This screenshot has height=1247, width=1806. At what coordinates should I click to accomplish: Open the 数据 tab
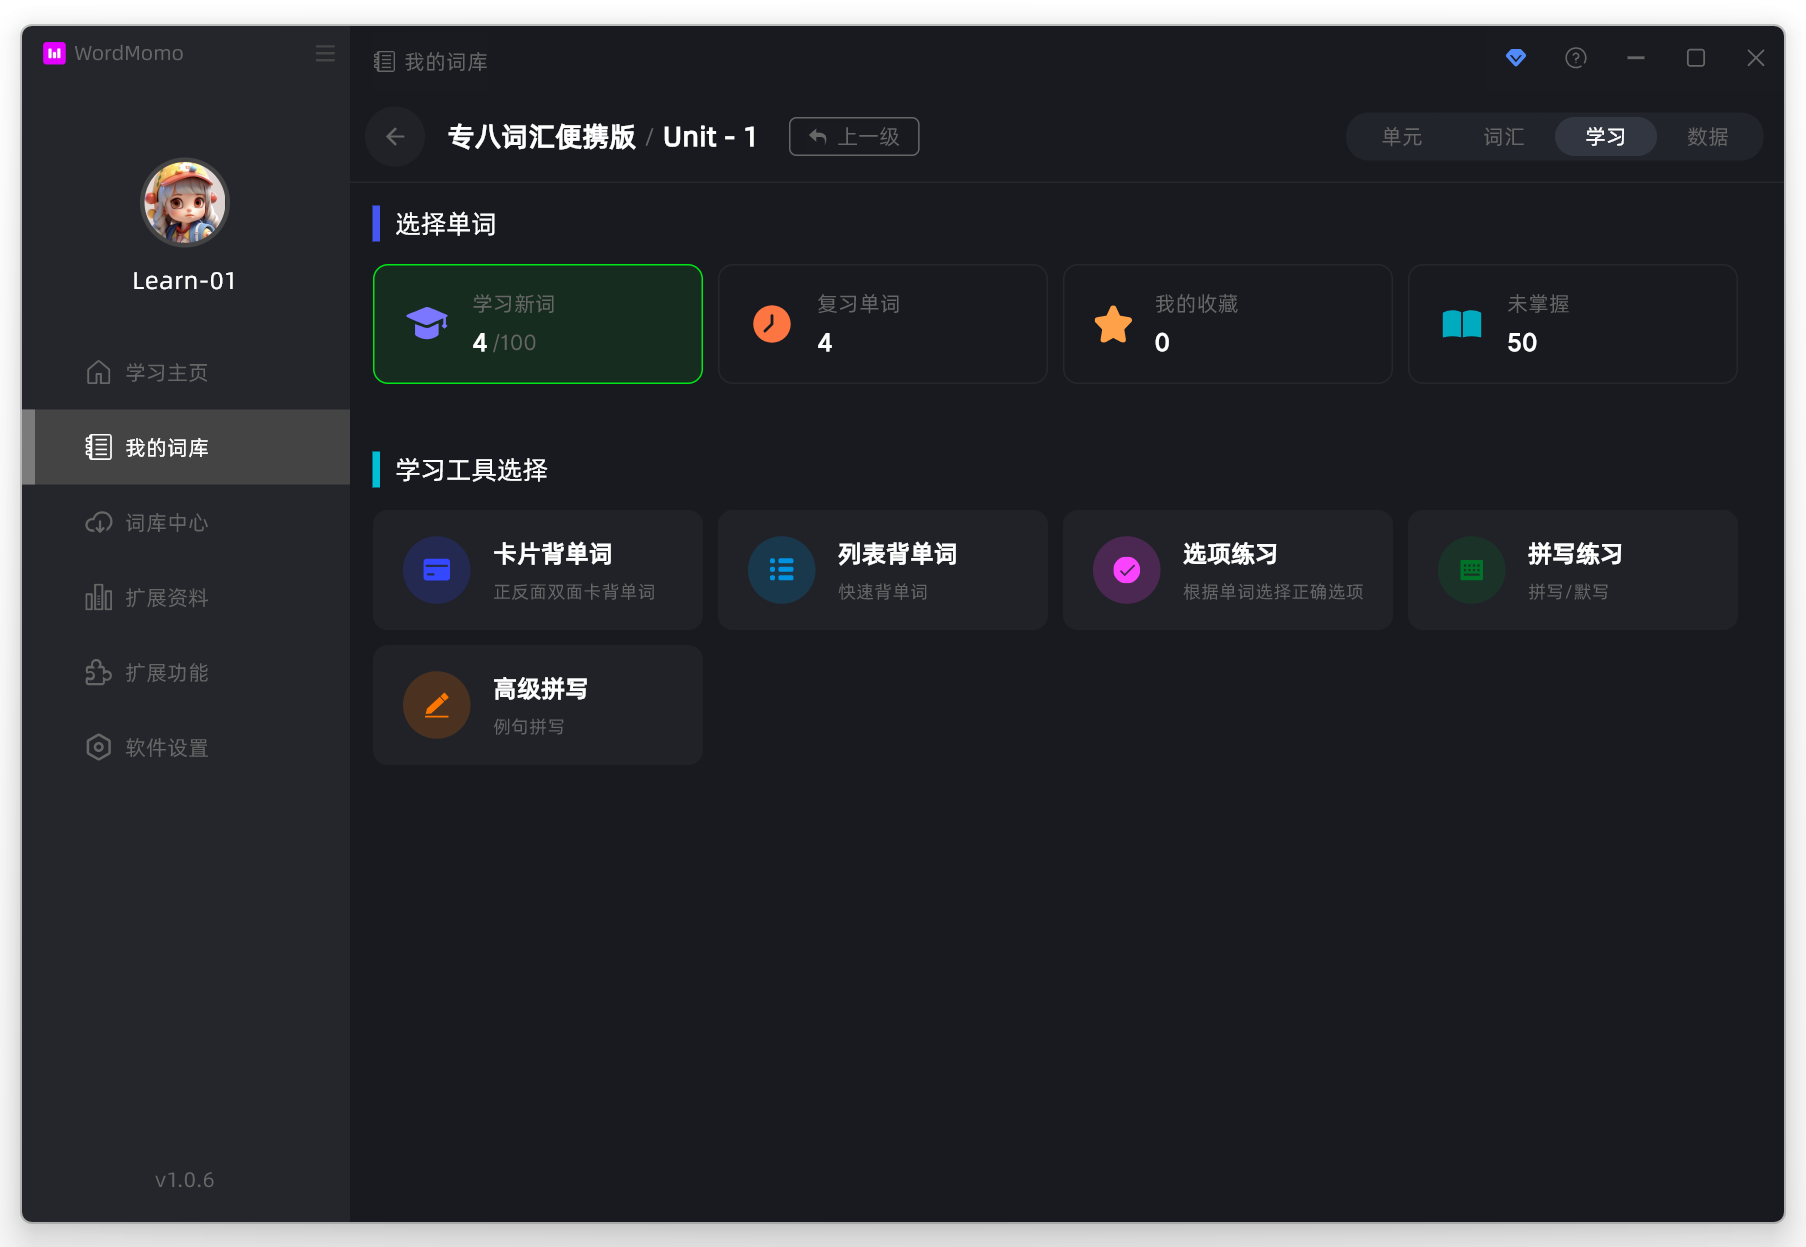pos(1707,137)
